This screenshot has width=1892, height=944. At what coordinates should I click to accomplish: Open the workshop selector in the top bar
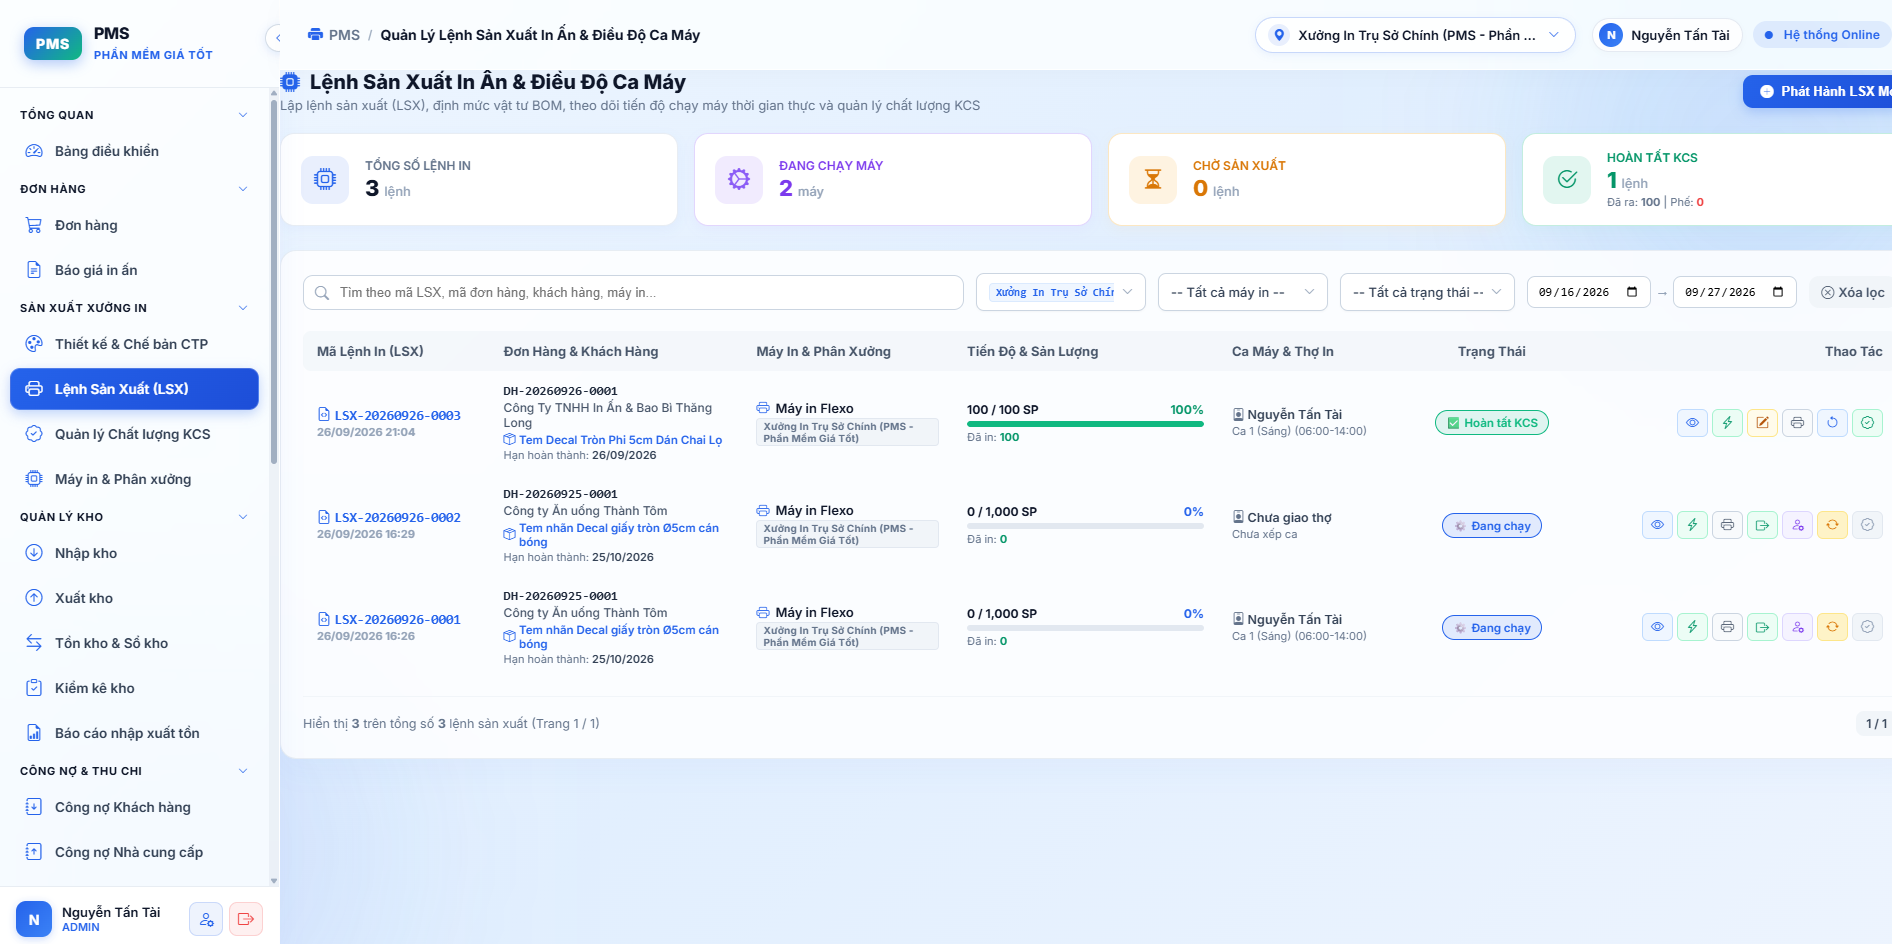(1415, 35)
